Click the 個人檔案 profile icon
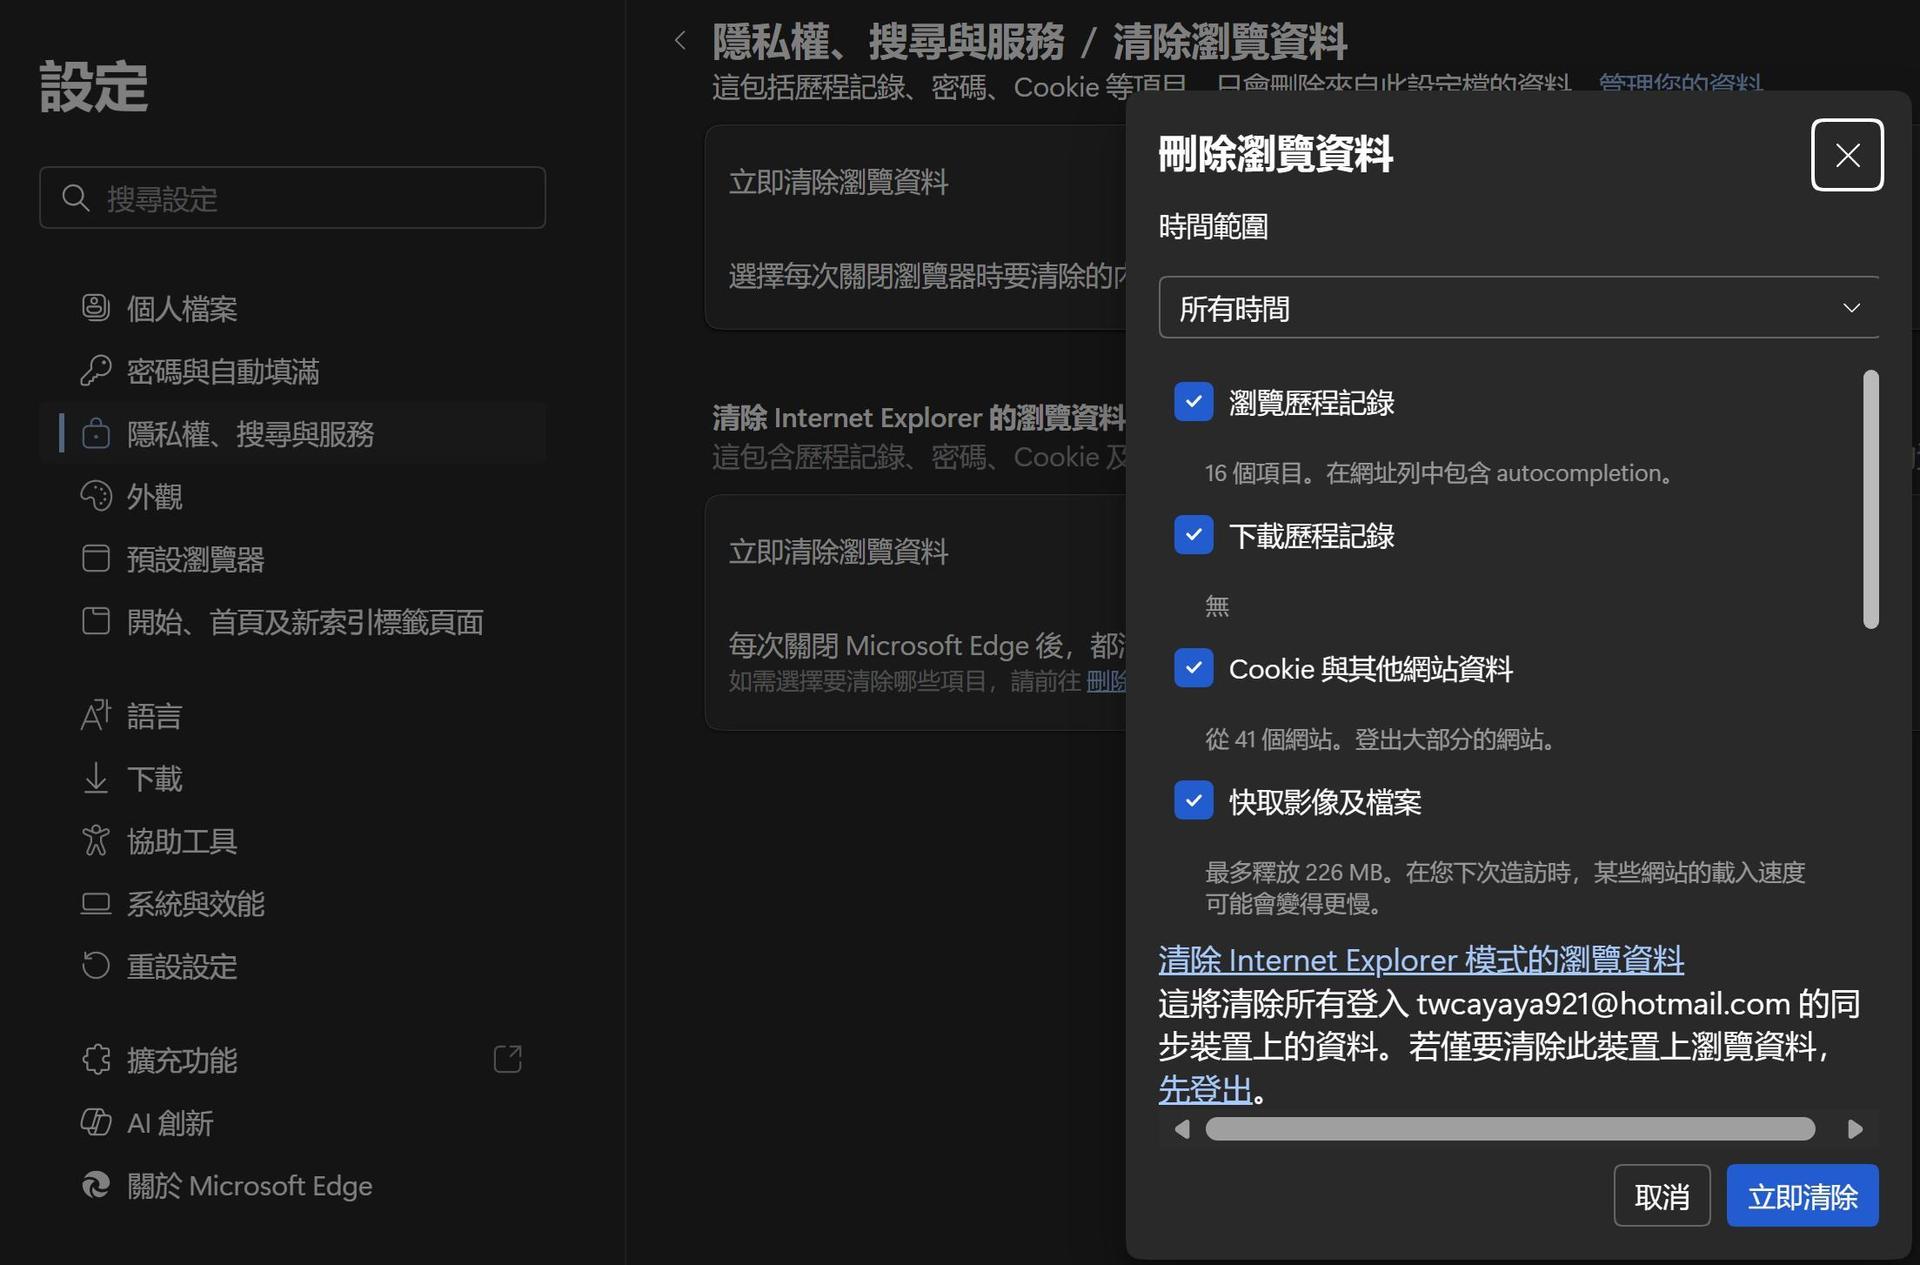 pyautogui.click(x=95, y=308)
